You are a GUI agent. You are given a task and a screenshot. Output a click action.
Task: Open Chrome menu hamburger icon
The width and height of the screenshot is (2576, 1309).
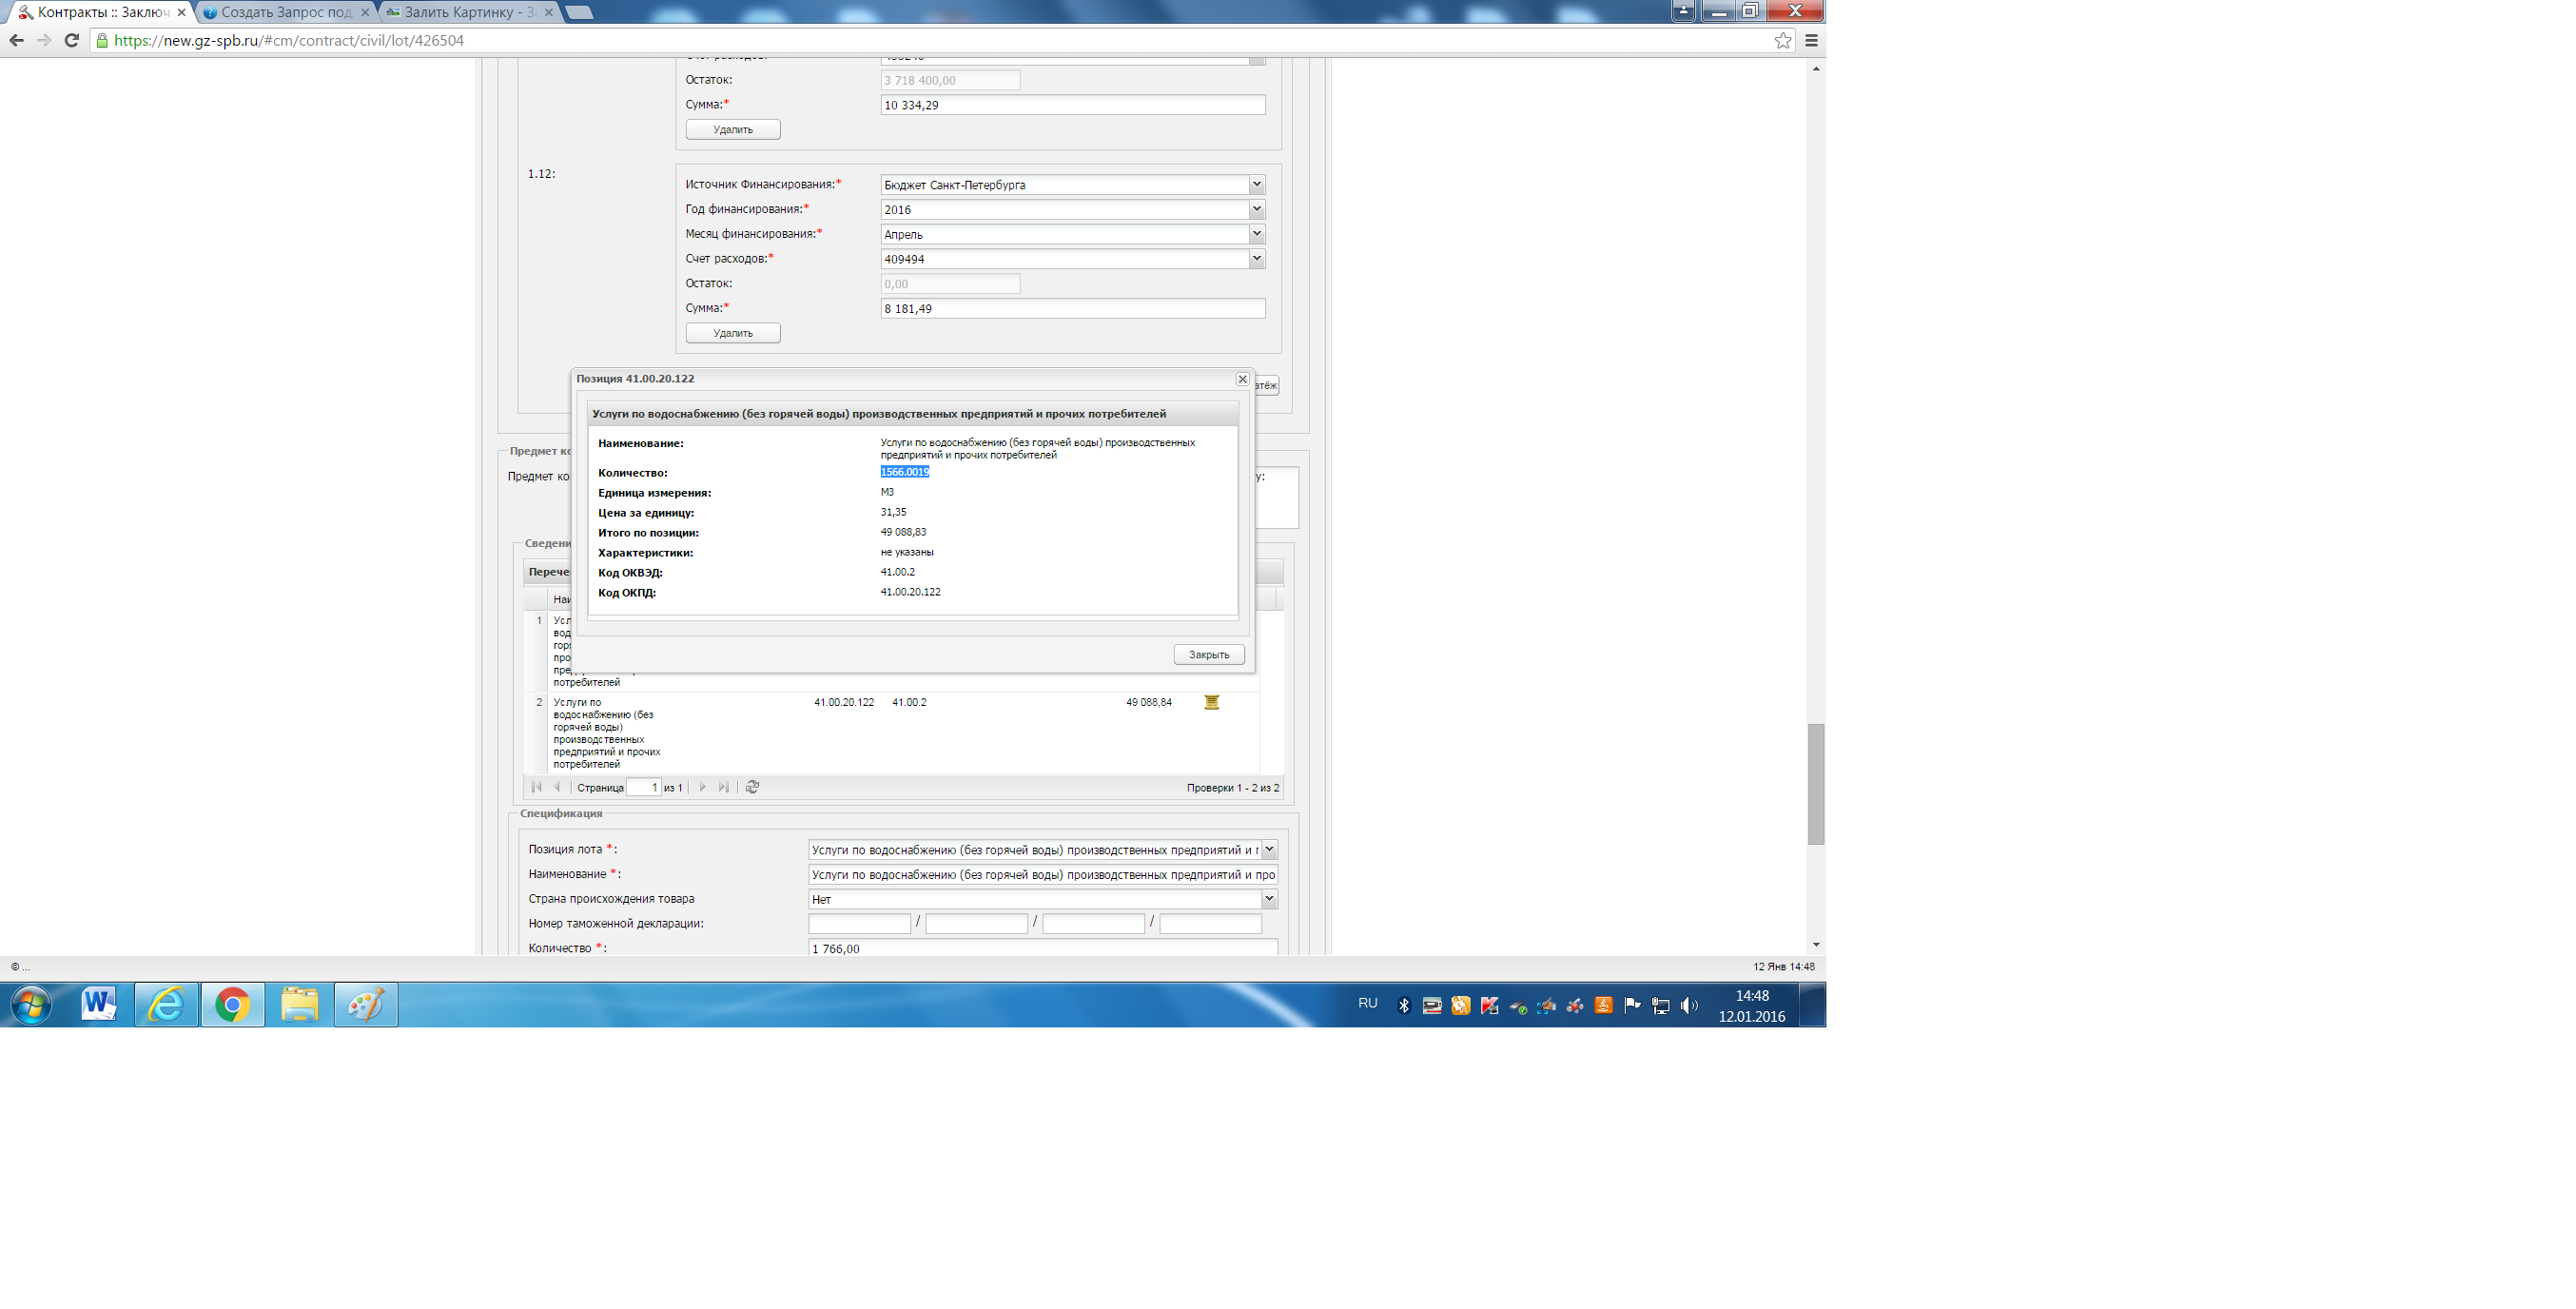point(1811,40)
